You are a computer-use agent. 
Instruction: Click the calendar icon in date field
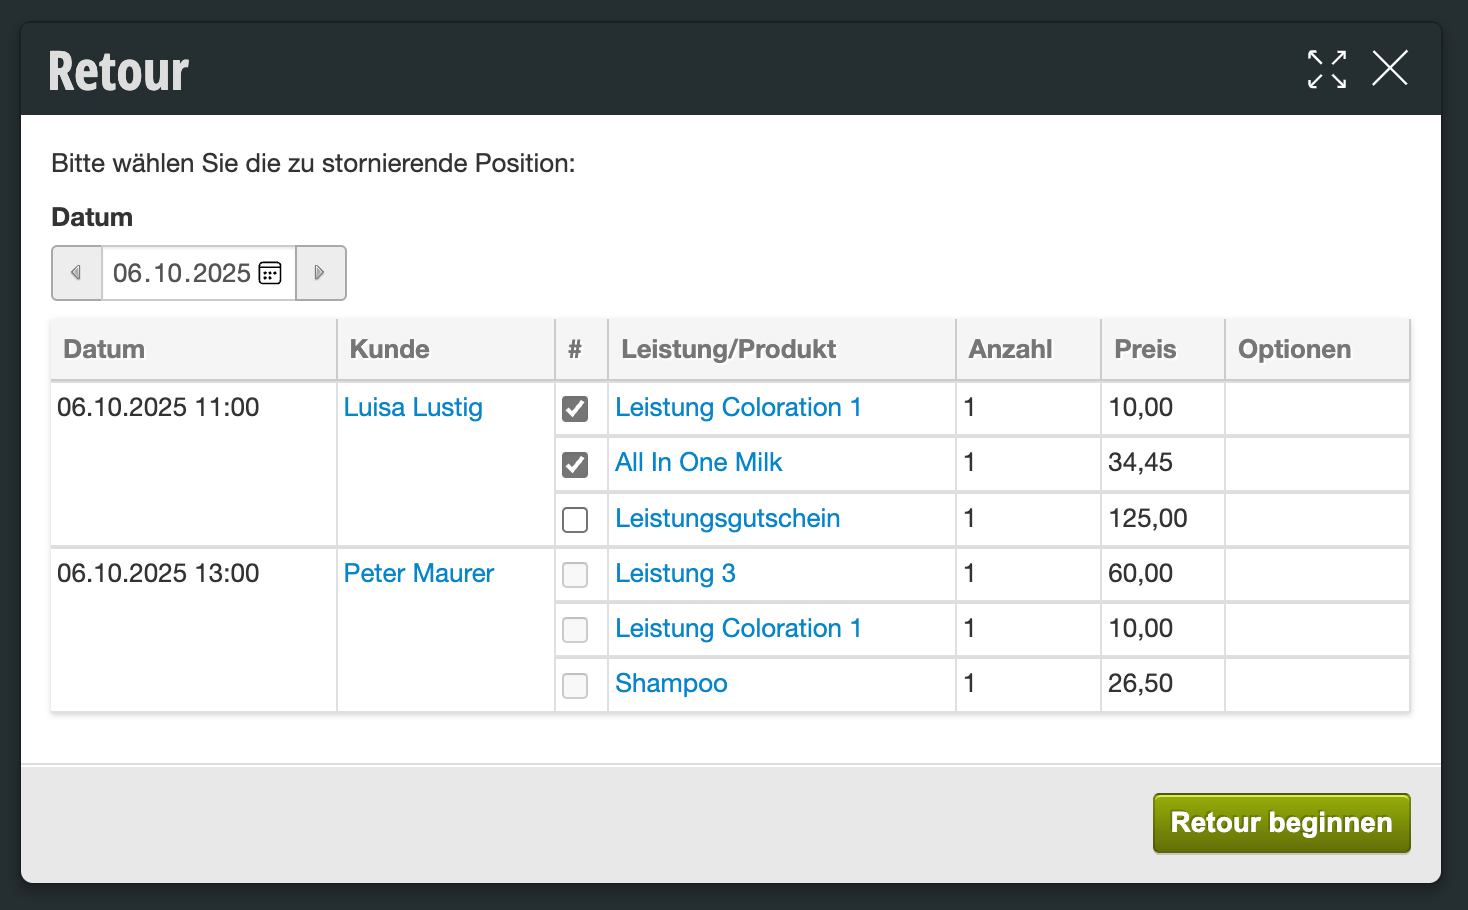click(270, 273)
